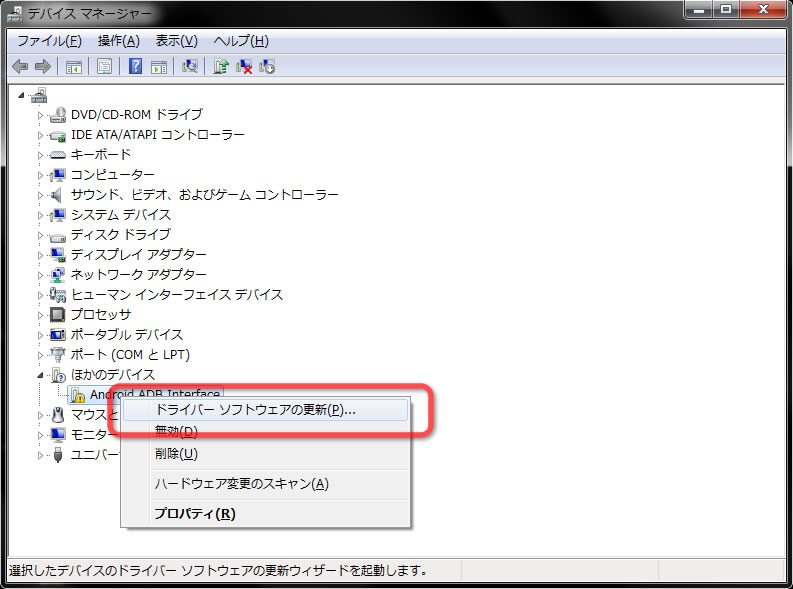Click the Back arrow toolbar button
The width and height of the screenshot is (793, 589).
click(19, 66)
